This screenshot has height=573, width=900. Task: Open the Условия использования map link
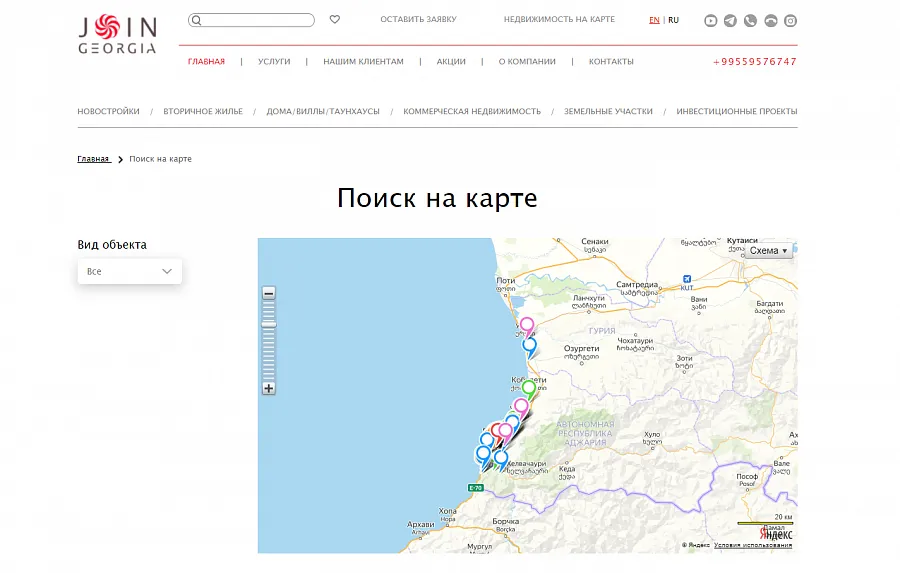(753, 545)
